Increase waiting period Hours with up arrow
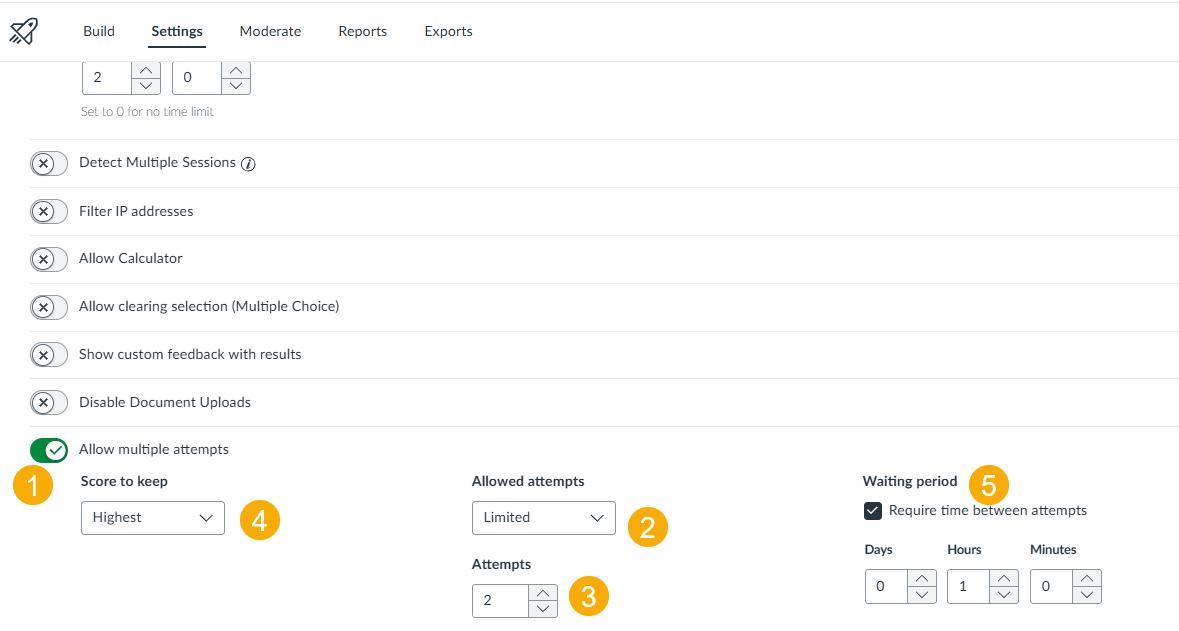Image resolution: width=1179 pixels, height=631 pixels. pyautogui.click(x=1004, y=578)
